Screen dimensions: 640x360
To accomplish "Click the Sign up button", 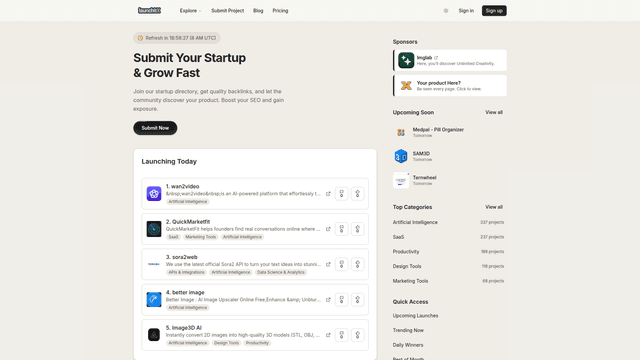I will pos(494,11).
